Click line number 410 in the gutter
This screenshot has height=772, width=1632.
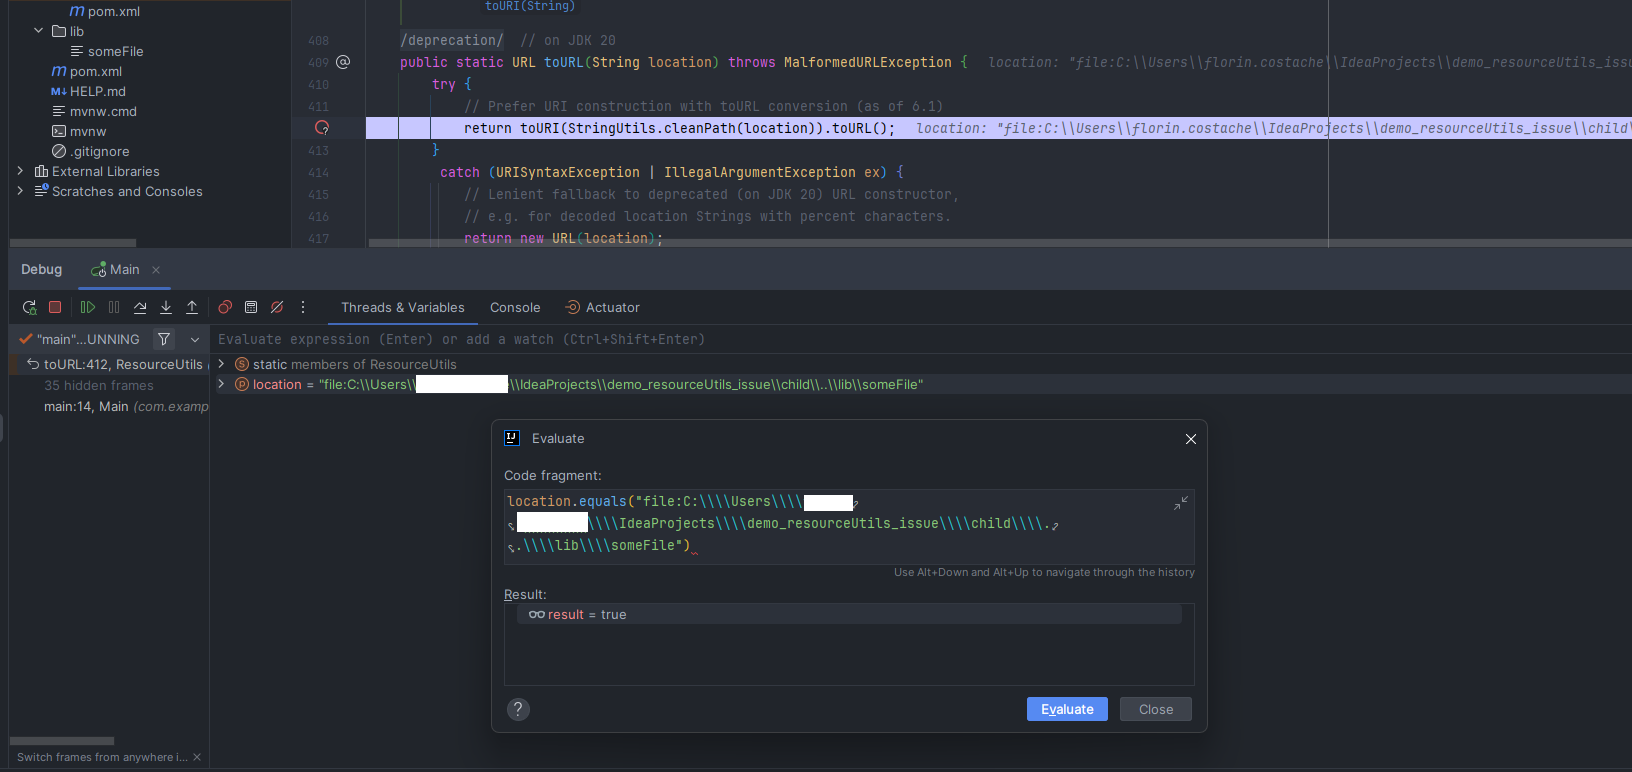click(318, 85)
